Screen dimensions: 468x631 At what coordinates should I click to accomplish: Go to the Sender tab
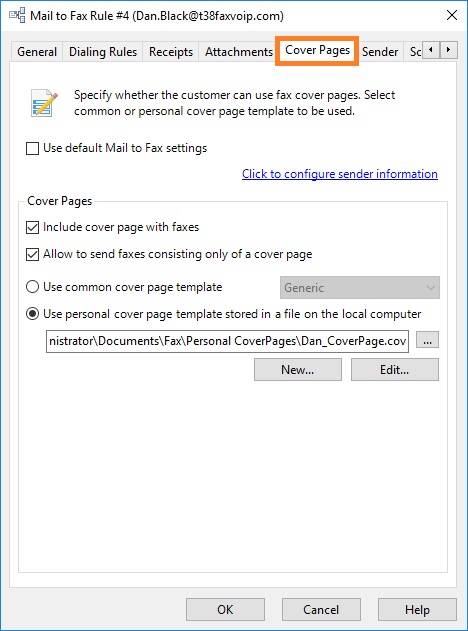(380, 52)
